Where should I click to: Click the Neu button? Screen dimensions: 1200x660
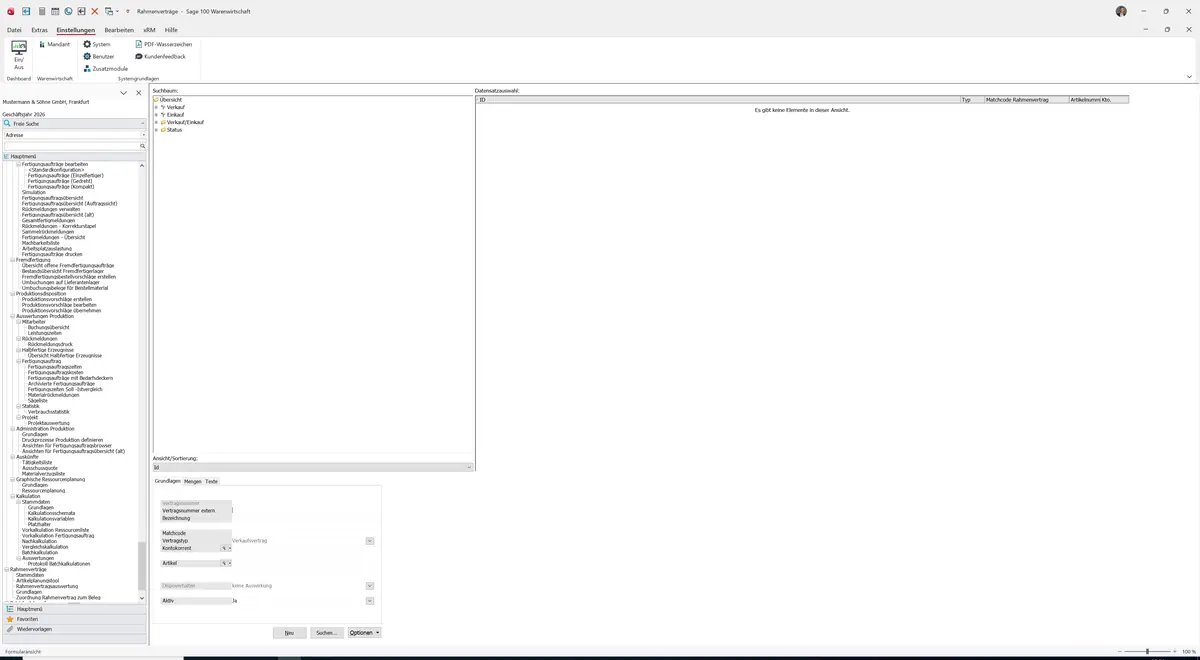[x=289, y=633]
